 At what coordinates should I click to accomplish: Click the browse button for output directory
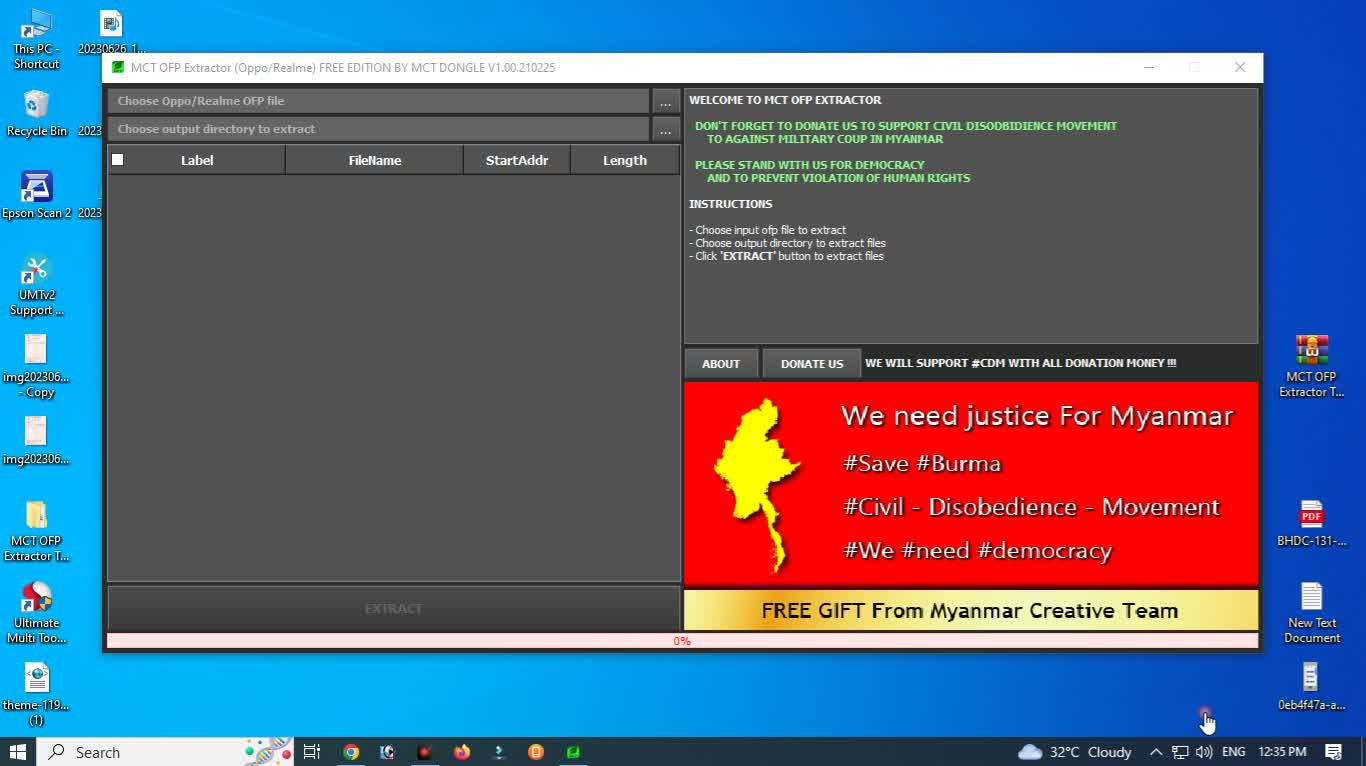(665, 129)
